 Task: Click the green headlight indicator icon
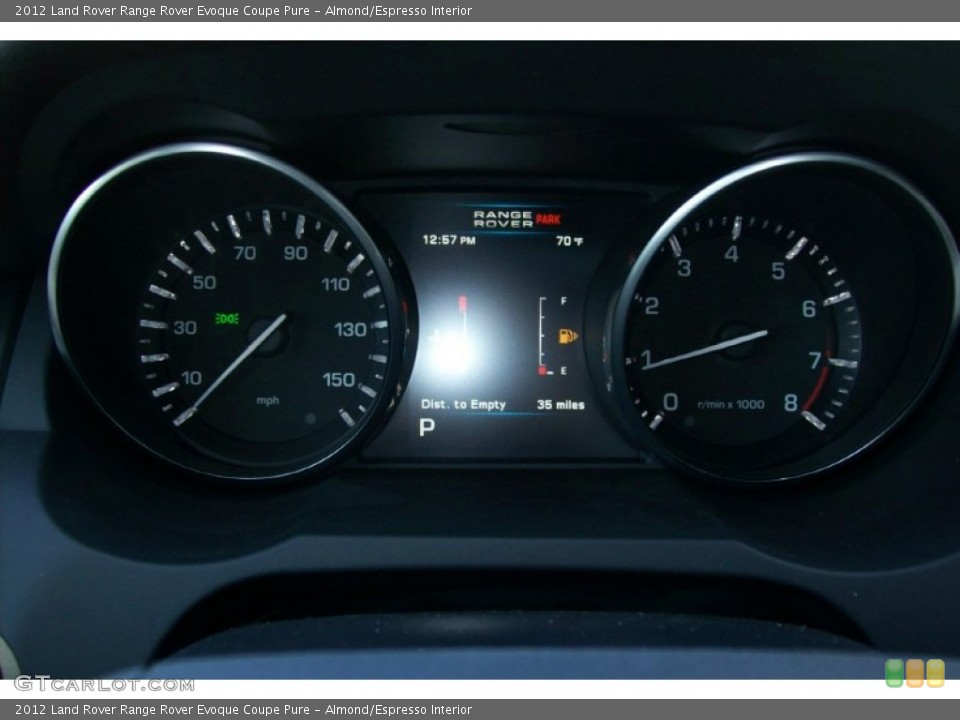pyautogui.click(x=227, y=319)
